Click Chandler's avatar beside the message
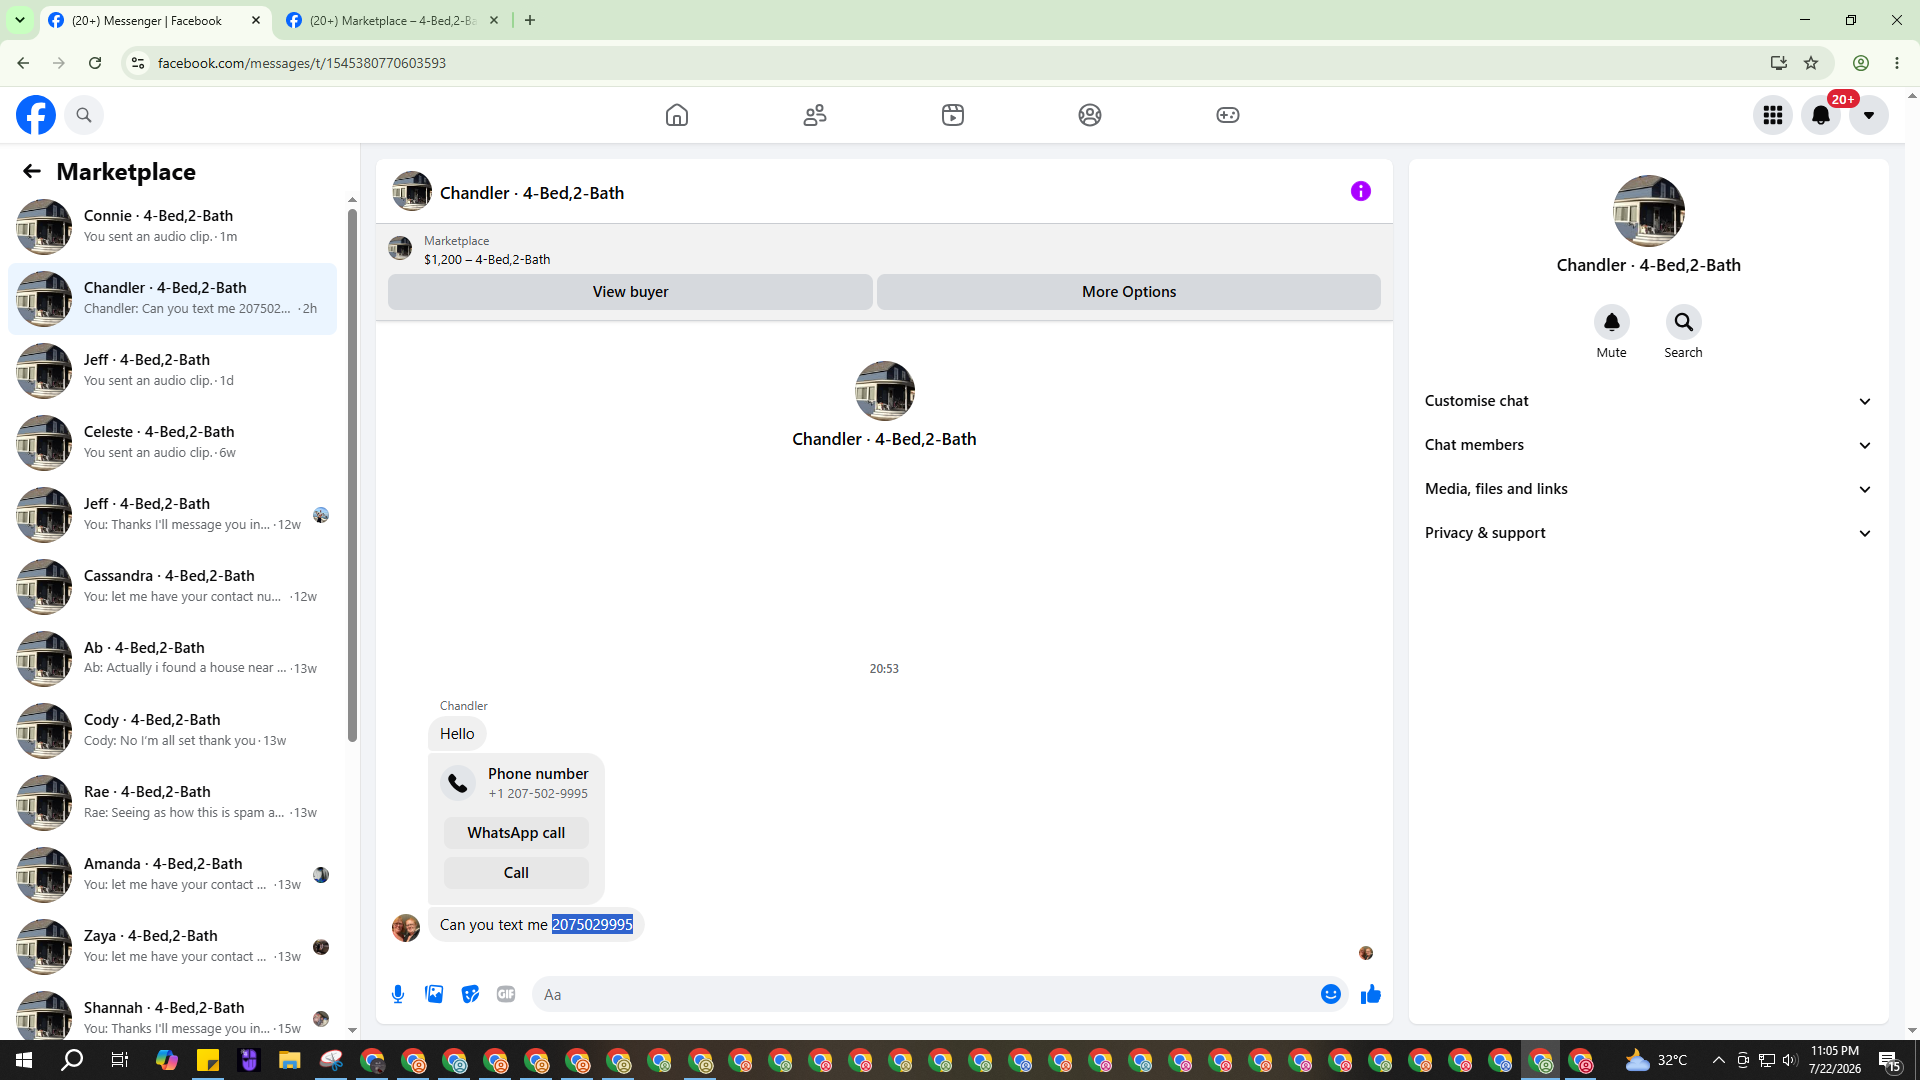Screen dimensions: 1920x1080 406,927
